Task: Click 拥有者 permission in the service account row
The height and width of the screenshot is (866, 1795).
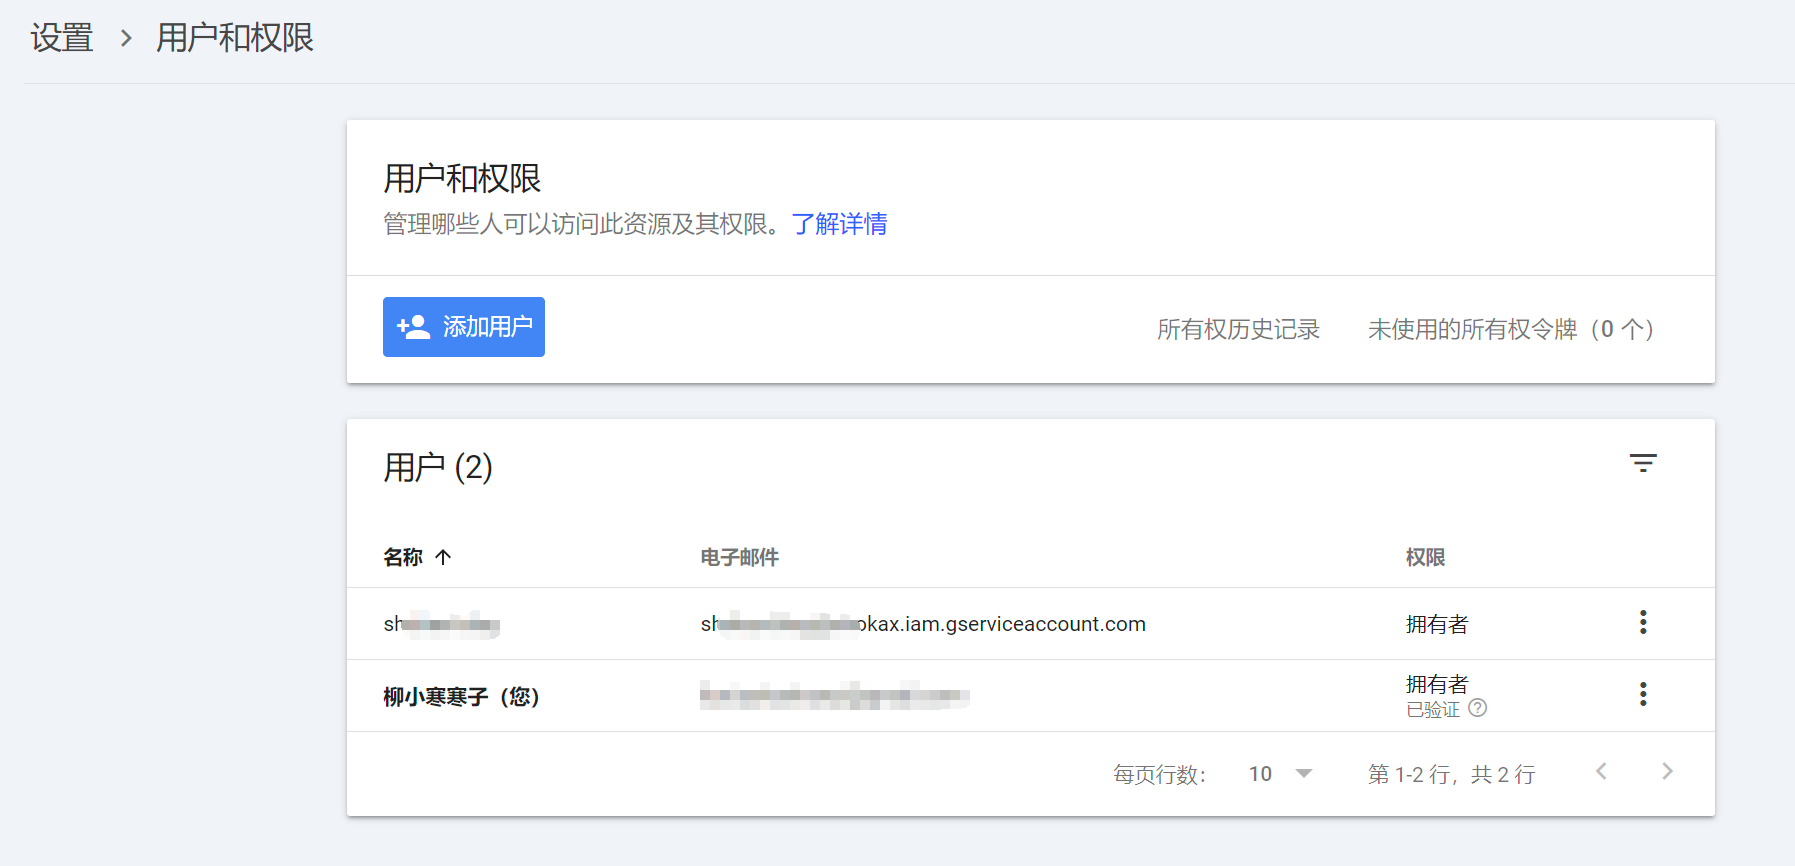Action: tap(1436, 624)
